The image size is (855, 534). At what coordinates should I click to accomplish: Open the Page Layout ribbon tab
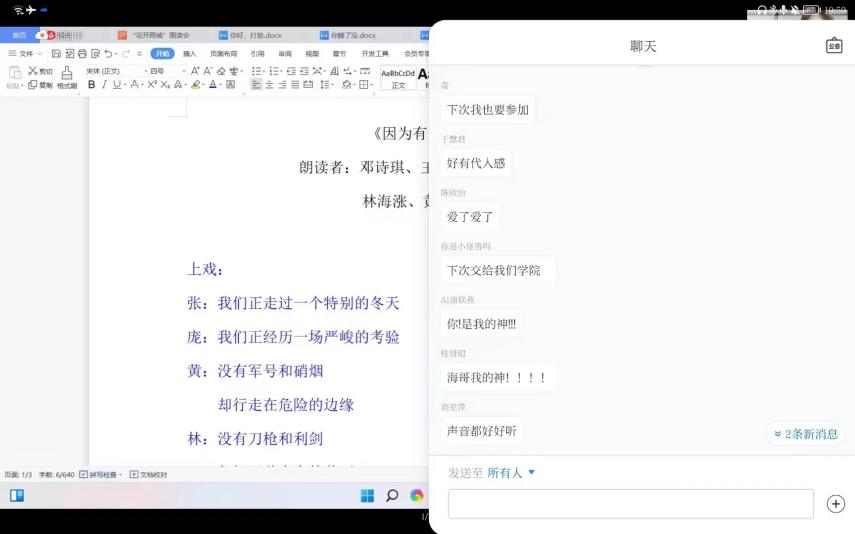[x=223, y=53]
